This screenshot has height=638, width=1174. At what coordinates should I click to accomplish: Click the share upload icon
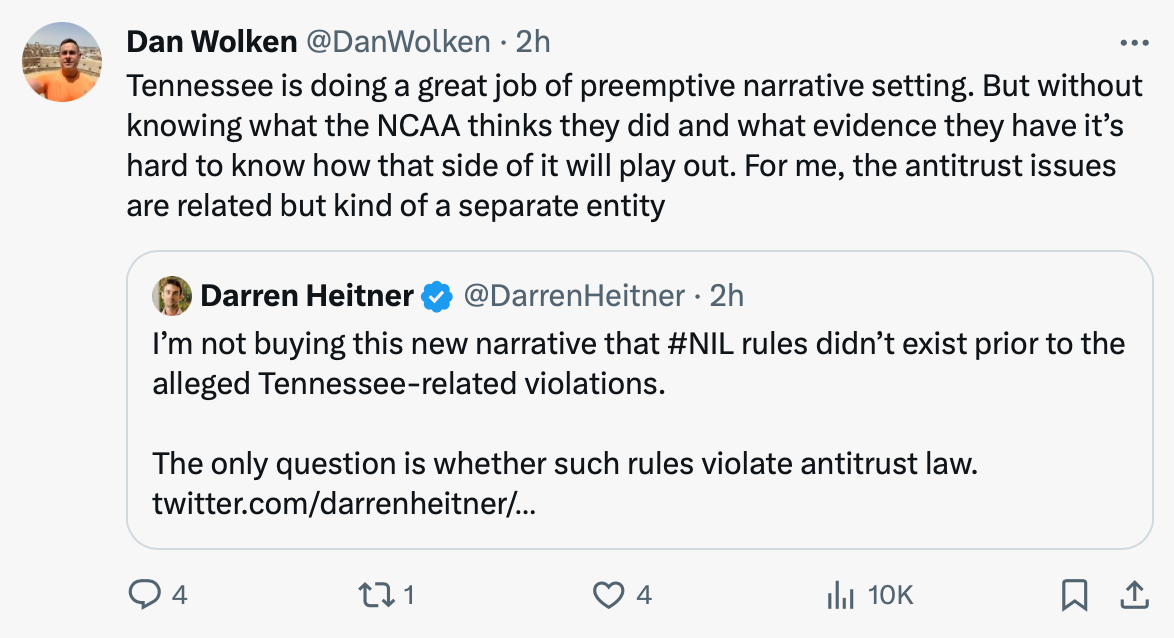1134,596
